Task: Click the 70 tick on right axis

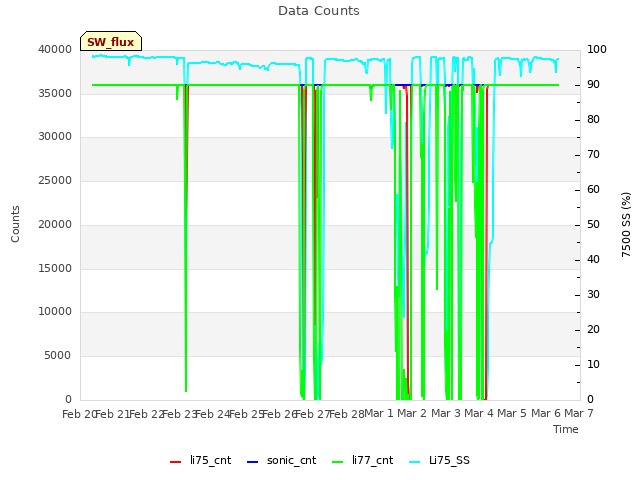Action: (593, 155)
